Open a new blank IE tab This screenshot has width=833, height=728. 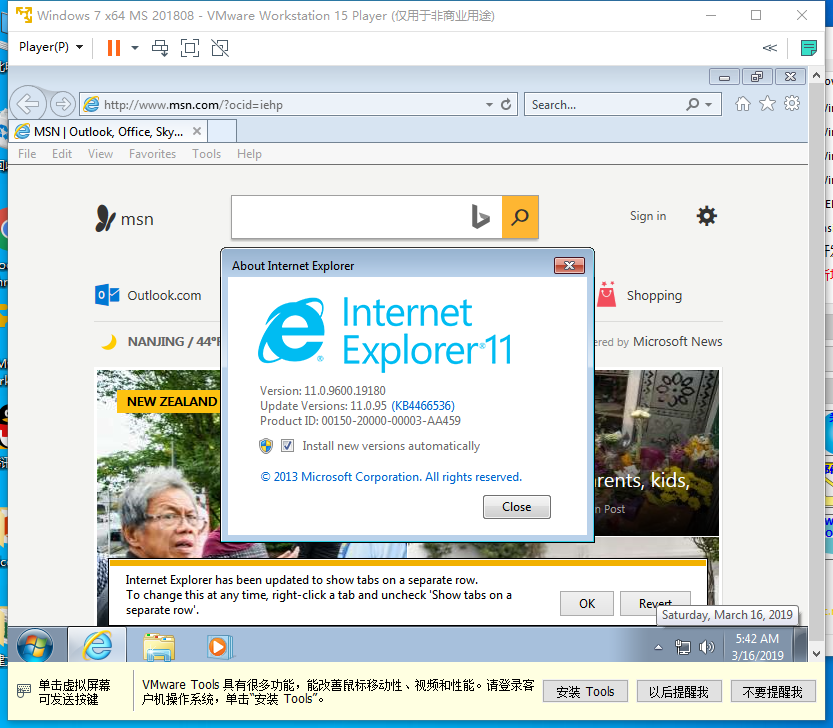(x=222, y=131)
